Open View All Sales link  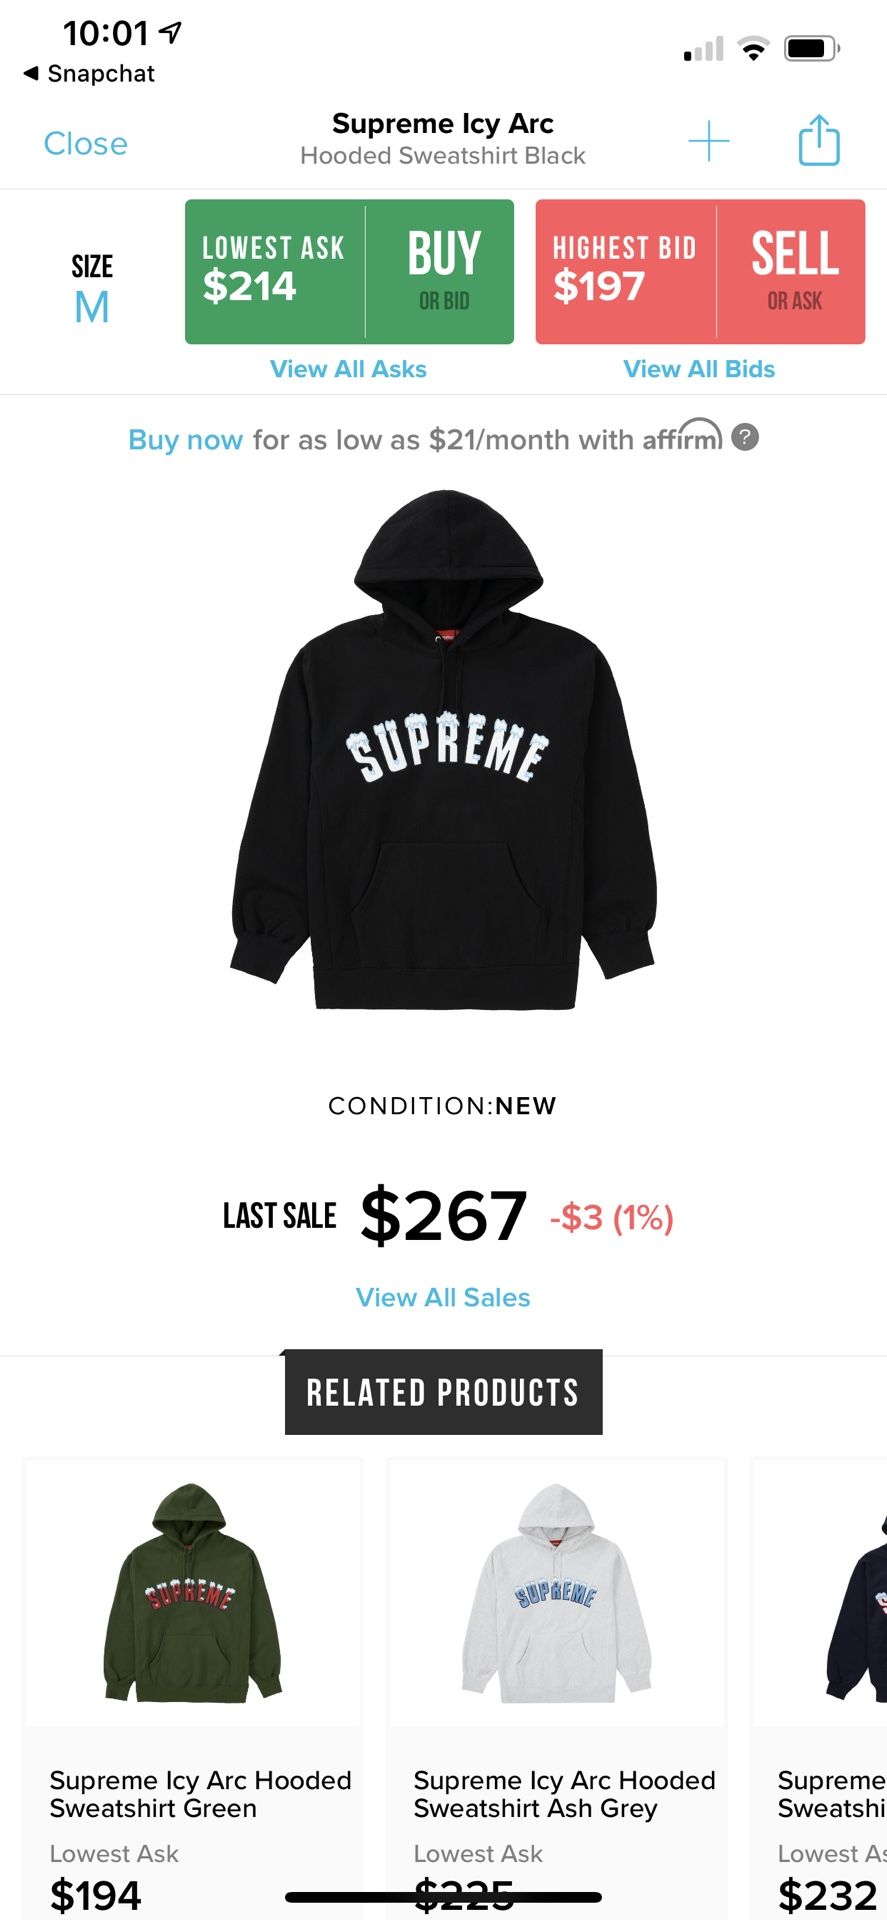coord(443,1297)
